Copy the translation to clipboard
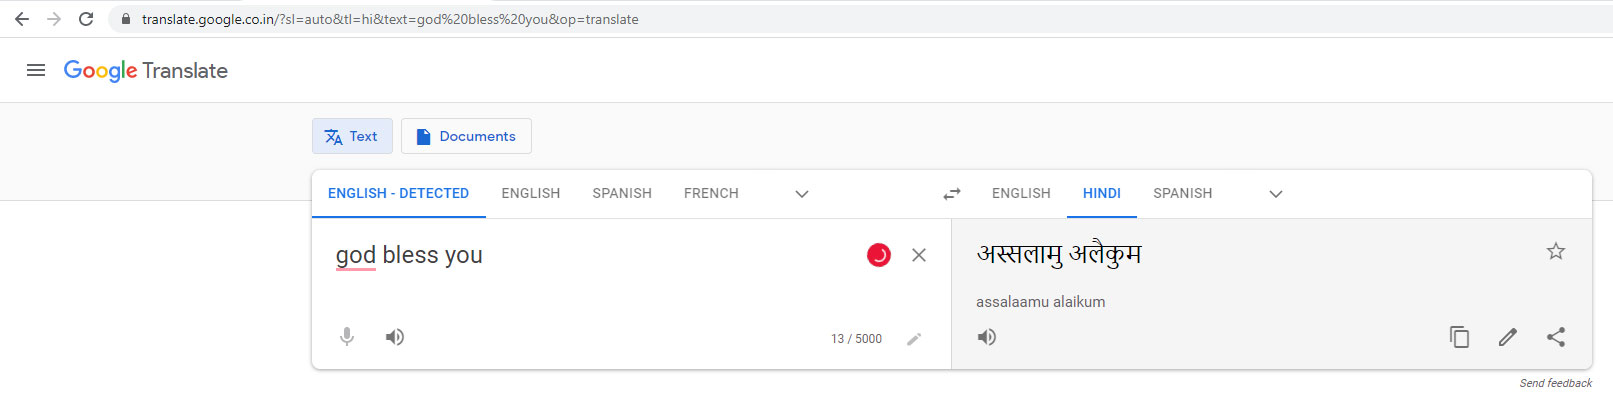 1459,337
